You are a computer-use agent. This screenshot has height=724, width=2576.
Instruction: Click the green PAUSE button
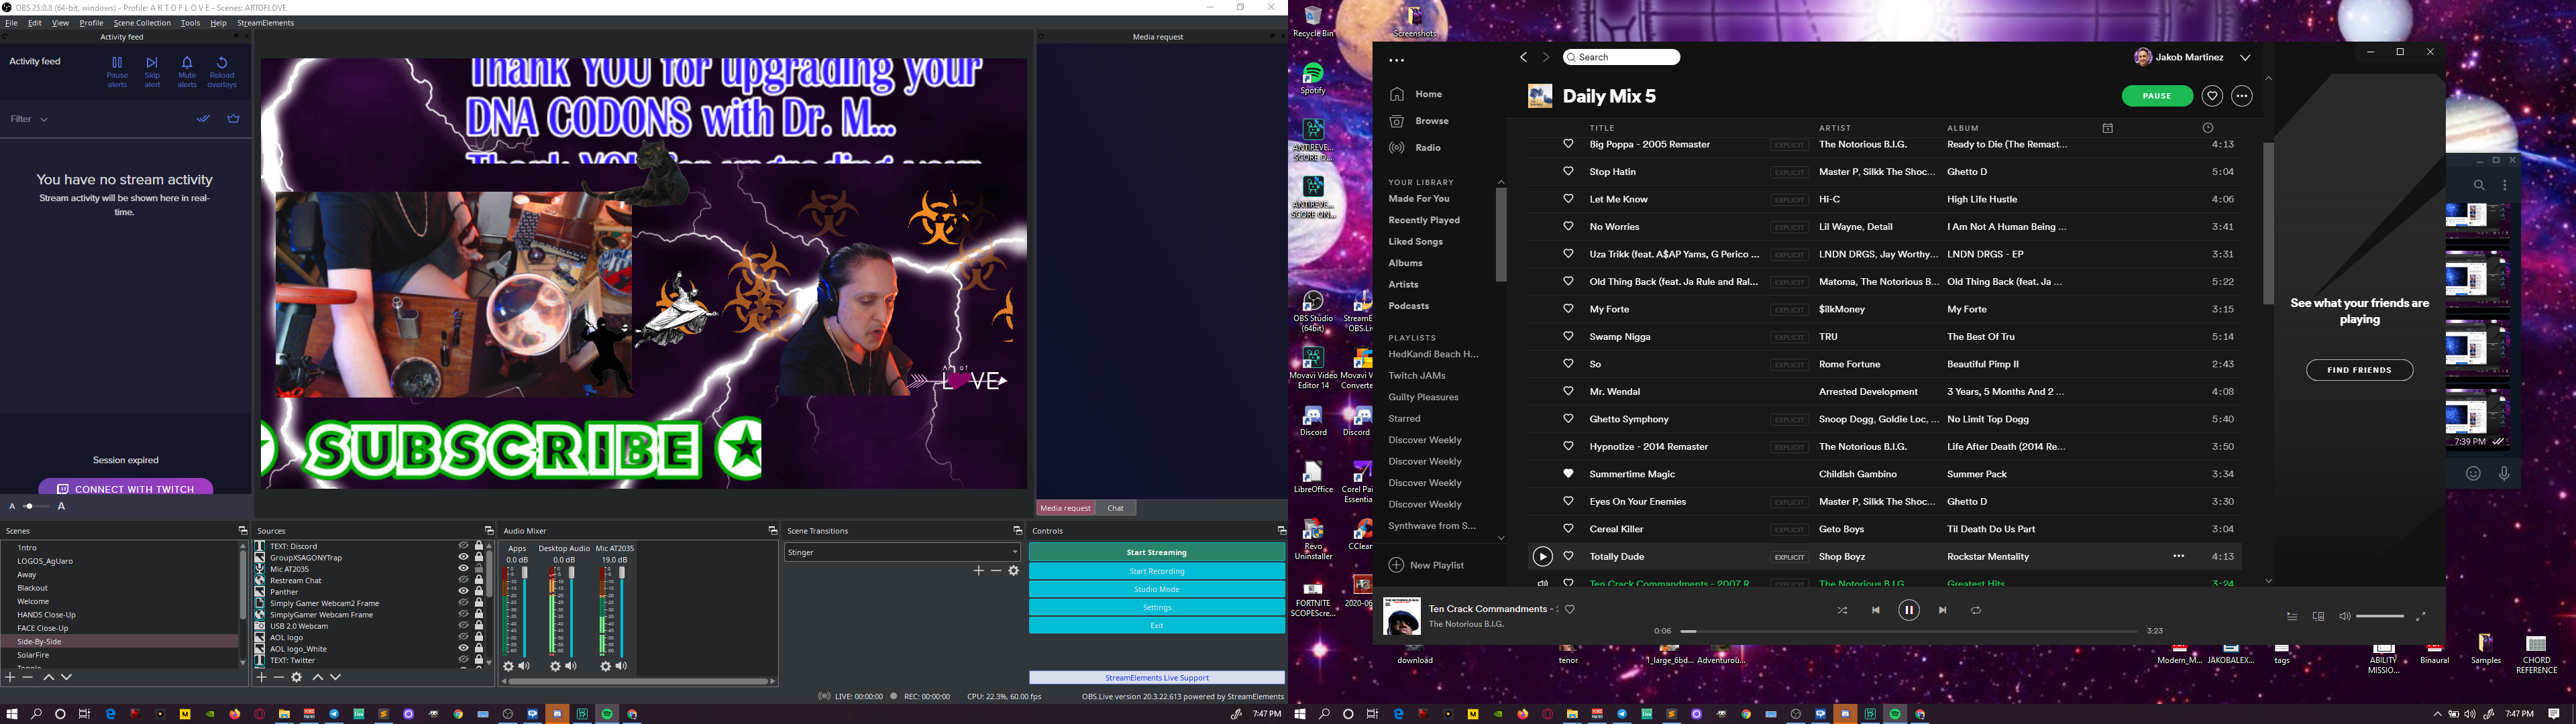tap(2157, 96)
